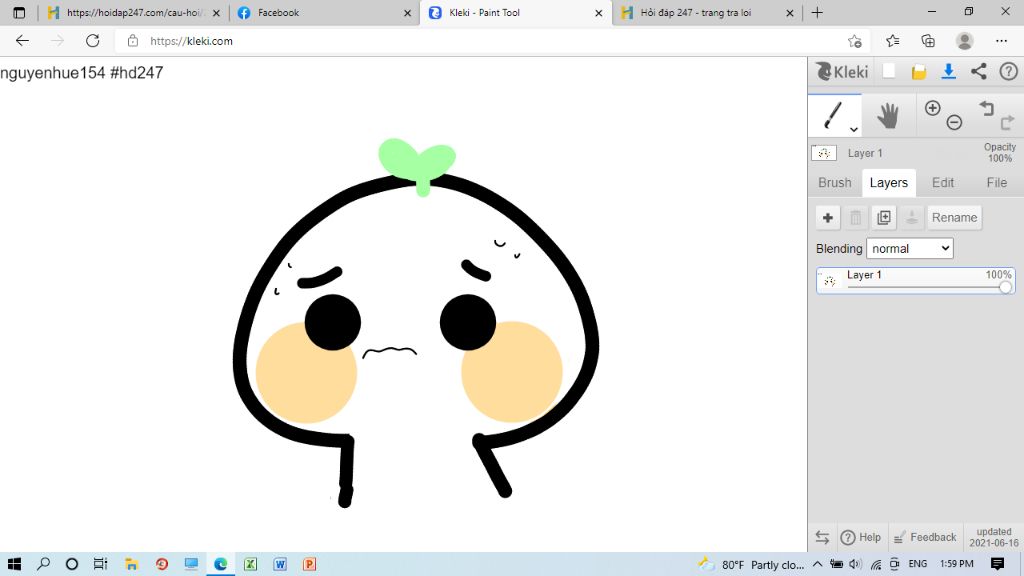
Task: Open File Explorer from the taskbar
Action: (131, 564)
